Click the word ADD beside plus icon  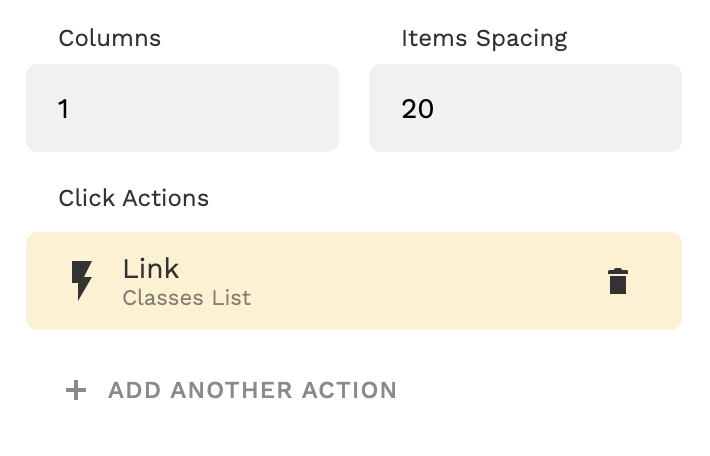click(134, 390)
